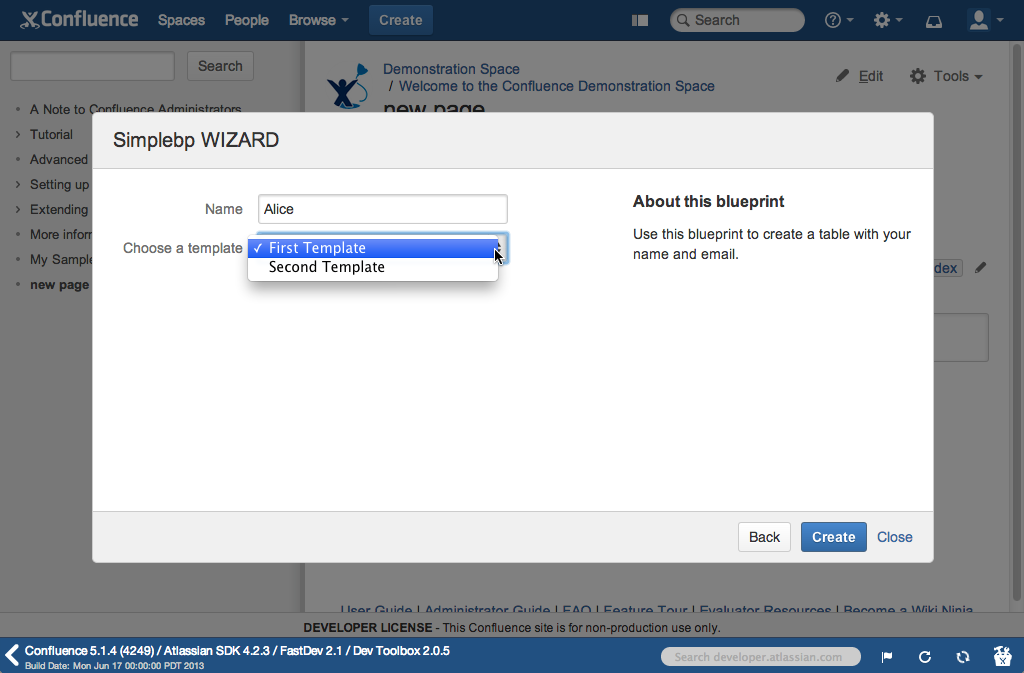Click the search developer.atlassian.com field
Viewport: 1024px width, 673px height.
point(760,657)
